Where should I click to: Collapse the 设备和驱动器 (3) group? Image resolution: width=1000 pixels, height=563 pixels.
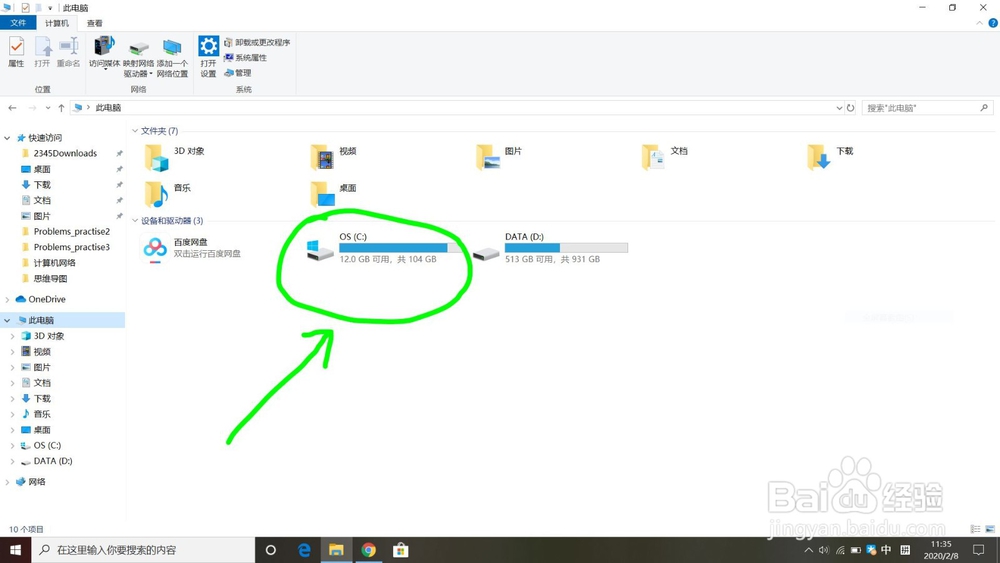pos(135,221)
